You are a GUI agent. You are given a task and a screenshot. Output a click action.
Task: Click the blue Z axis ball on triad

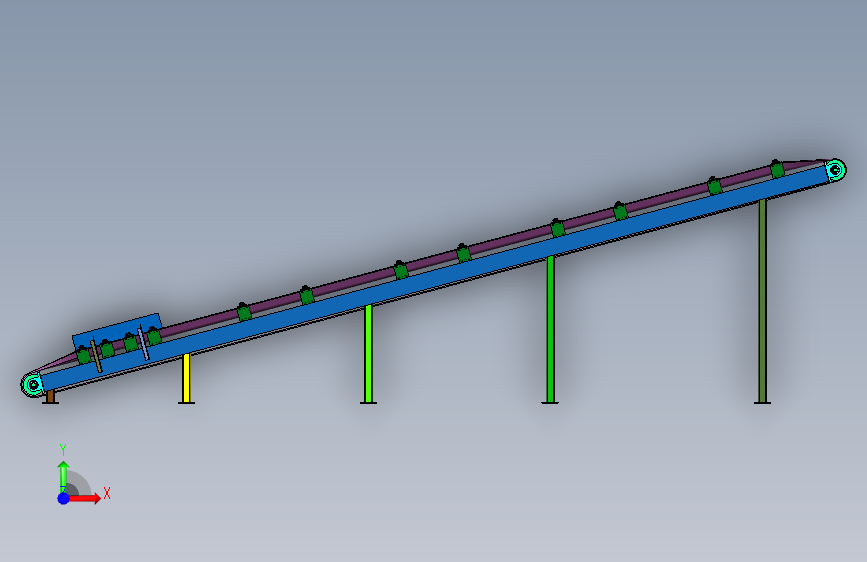[x=64, y=498]
